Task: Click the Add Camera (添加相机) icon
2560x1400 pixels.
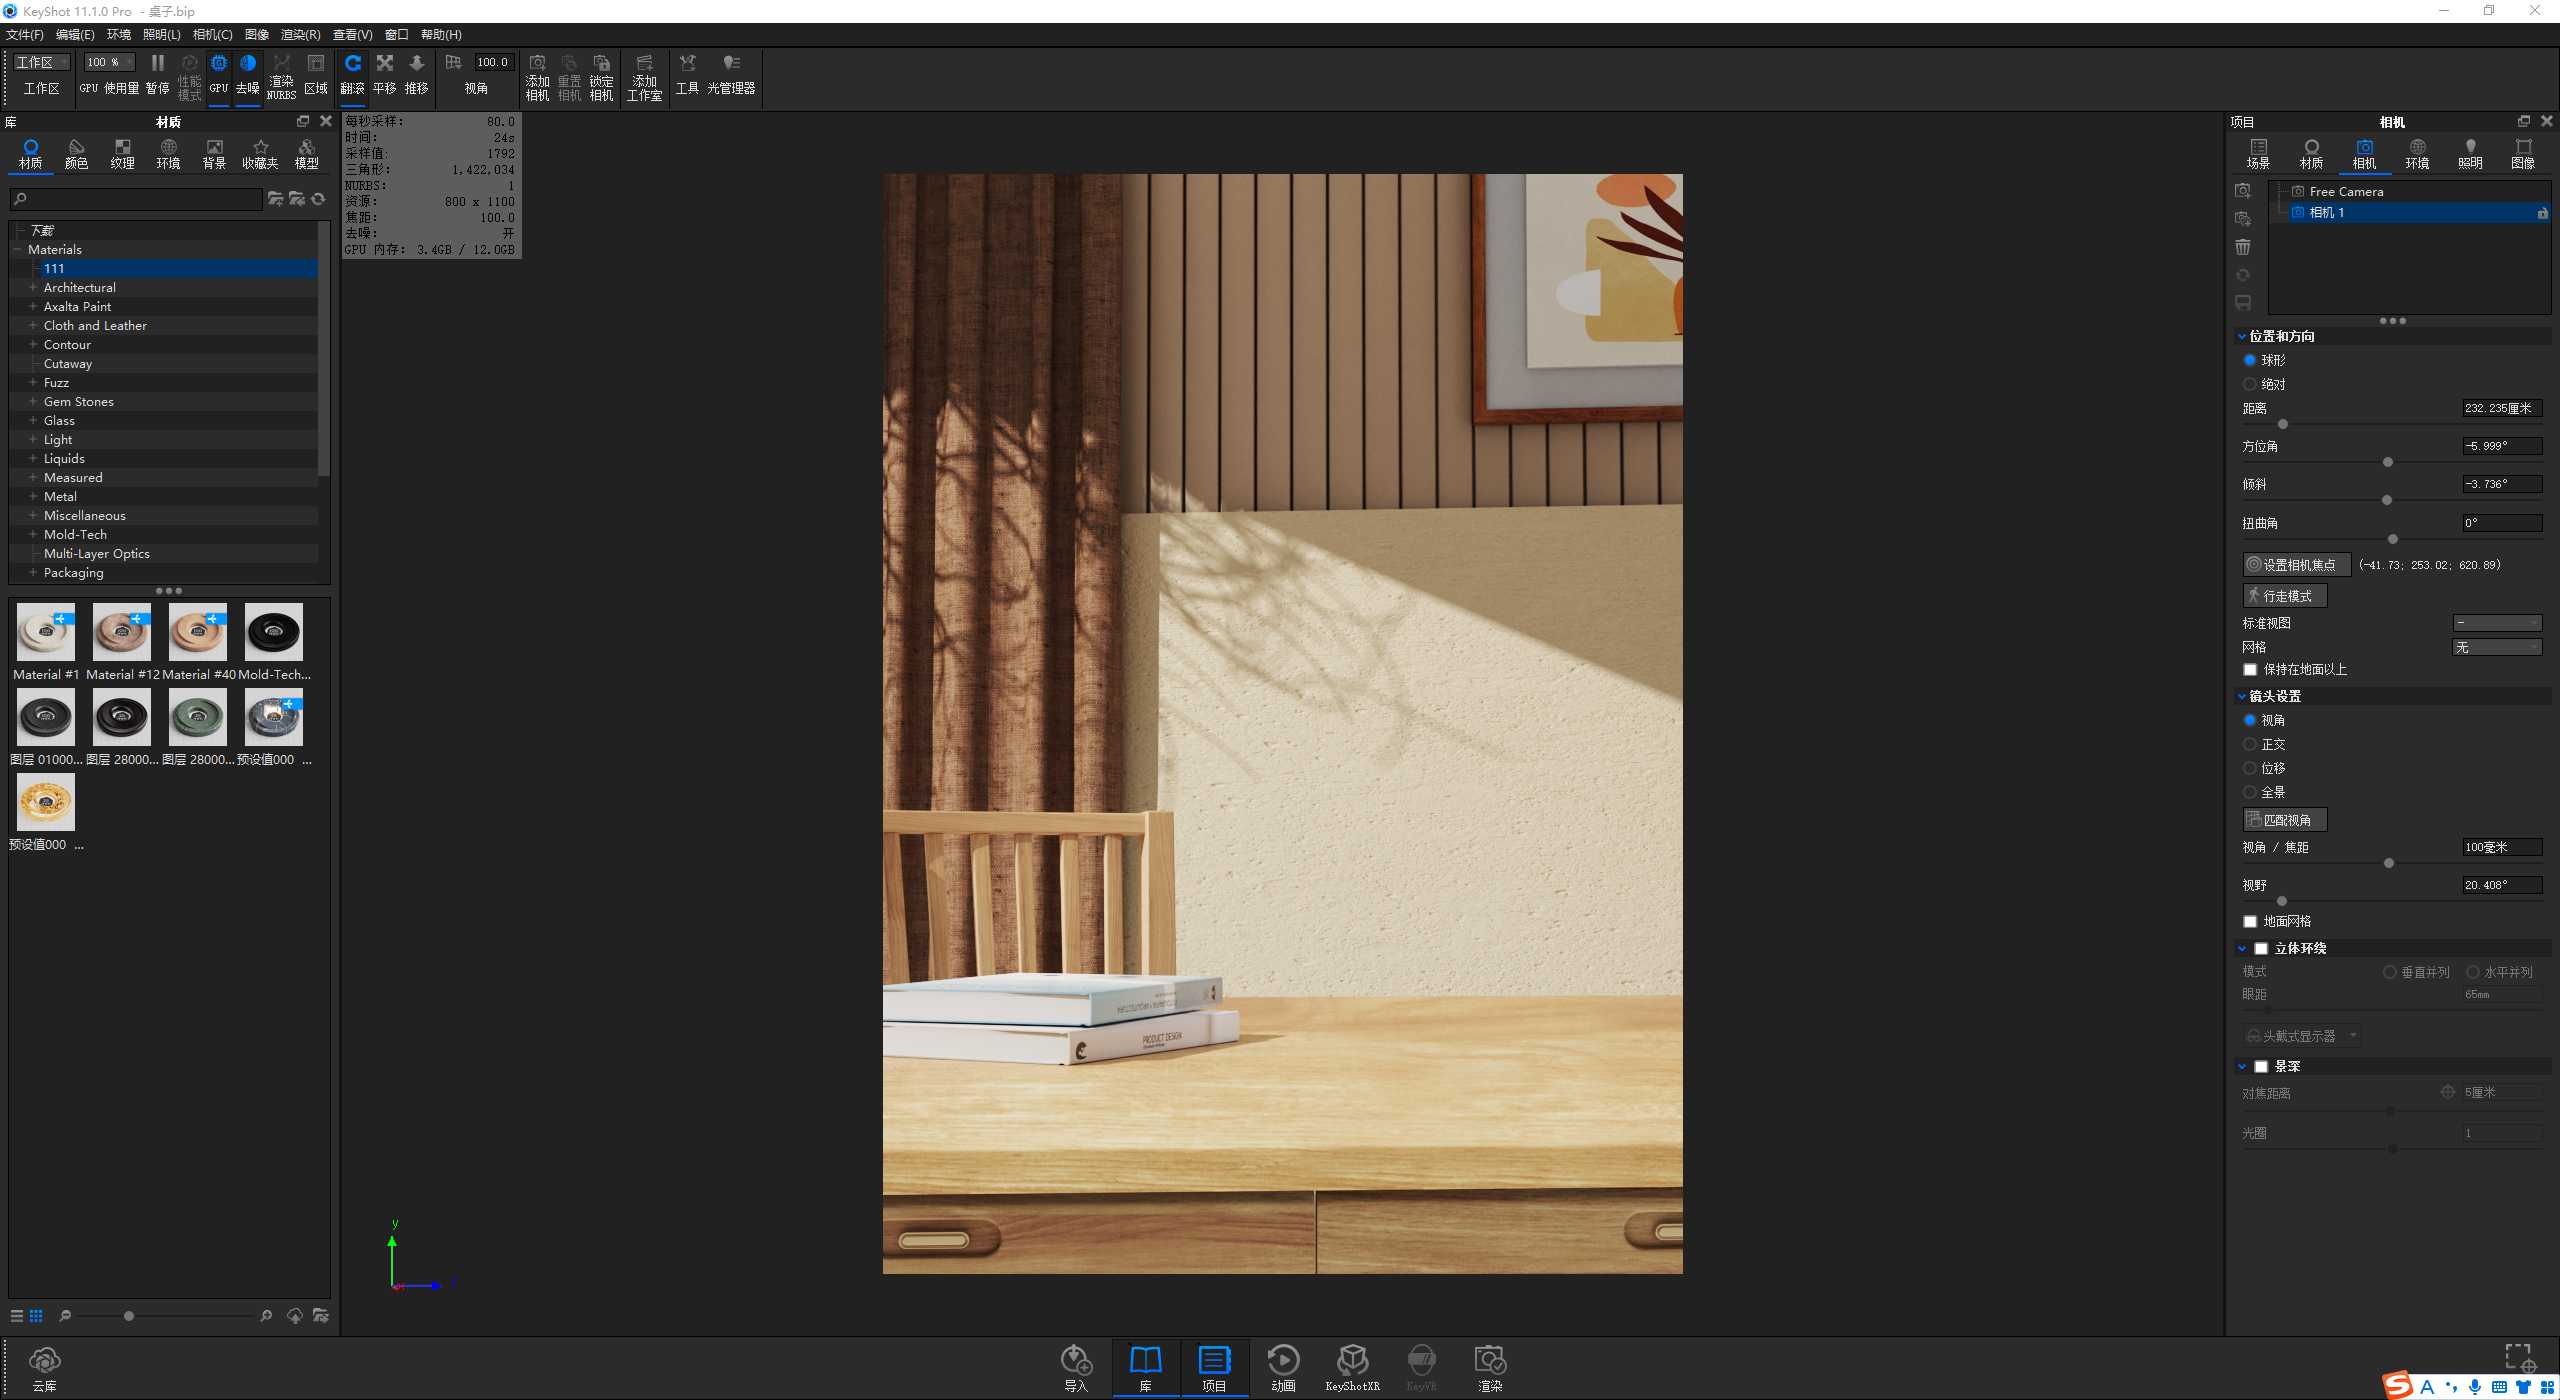Action: pyautogui.click(x=537, y=77)
